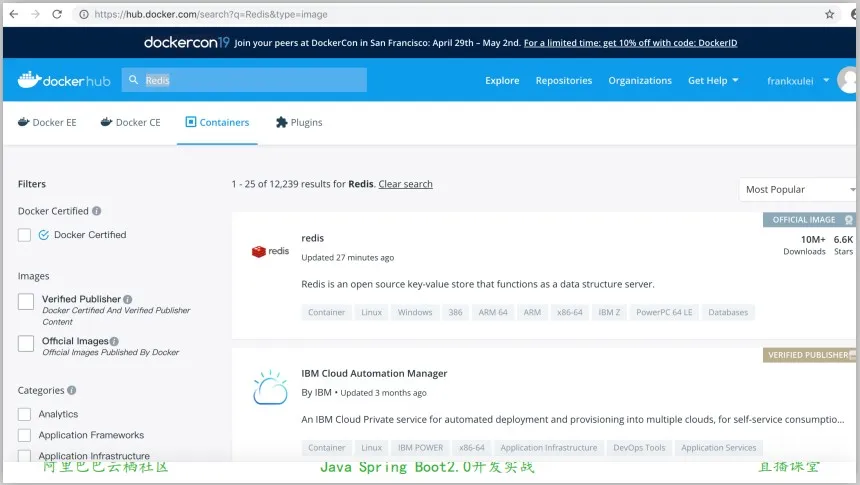Screen dimensions: 860x485
Task: Click the browser back arrow
Action: click(11, 14)
